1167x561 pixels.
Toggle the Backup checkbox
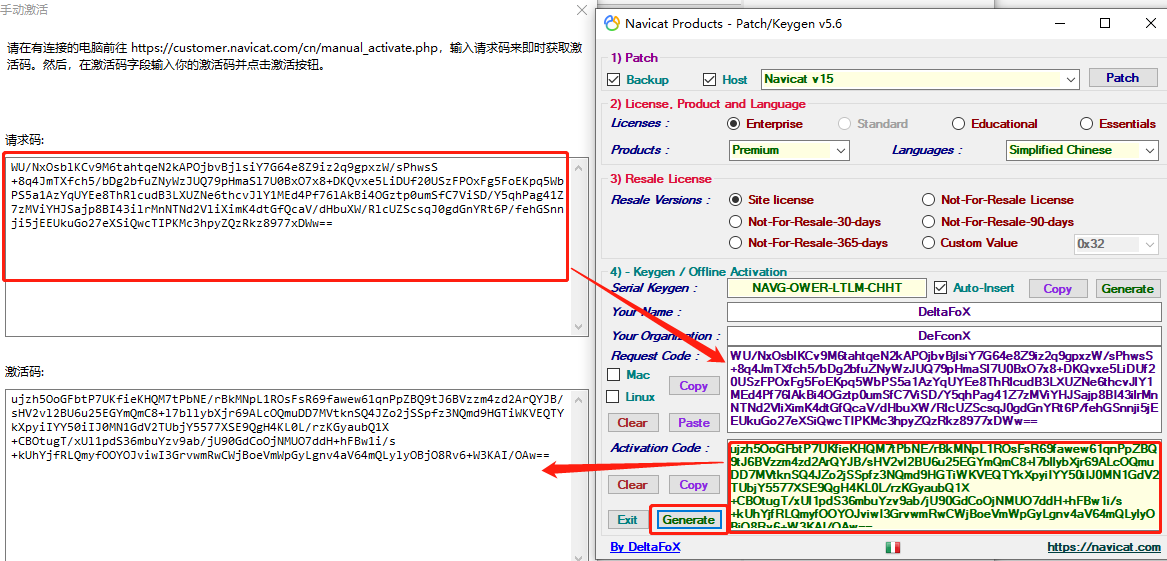coord(614,80)
